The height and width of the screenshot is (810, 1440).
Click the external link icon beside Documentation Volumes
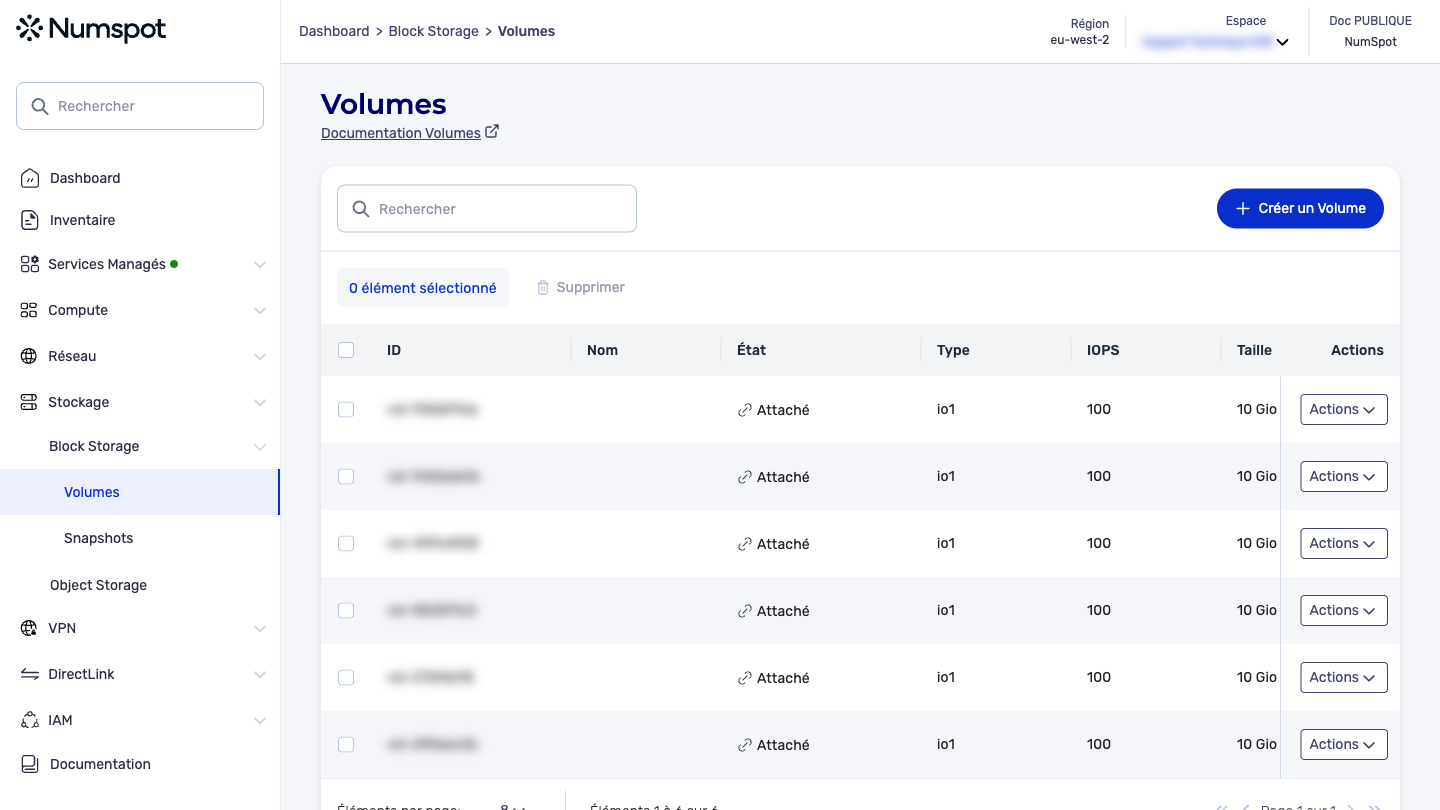click(492, 131)
